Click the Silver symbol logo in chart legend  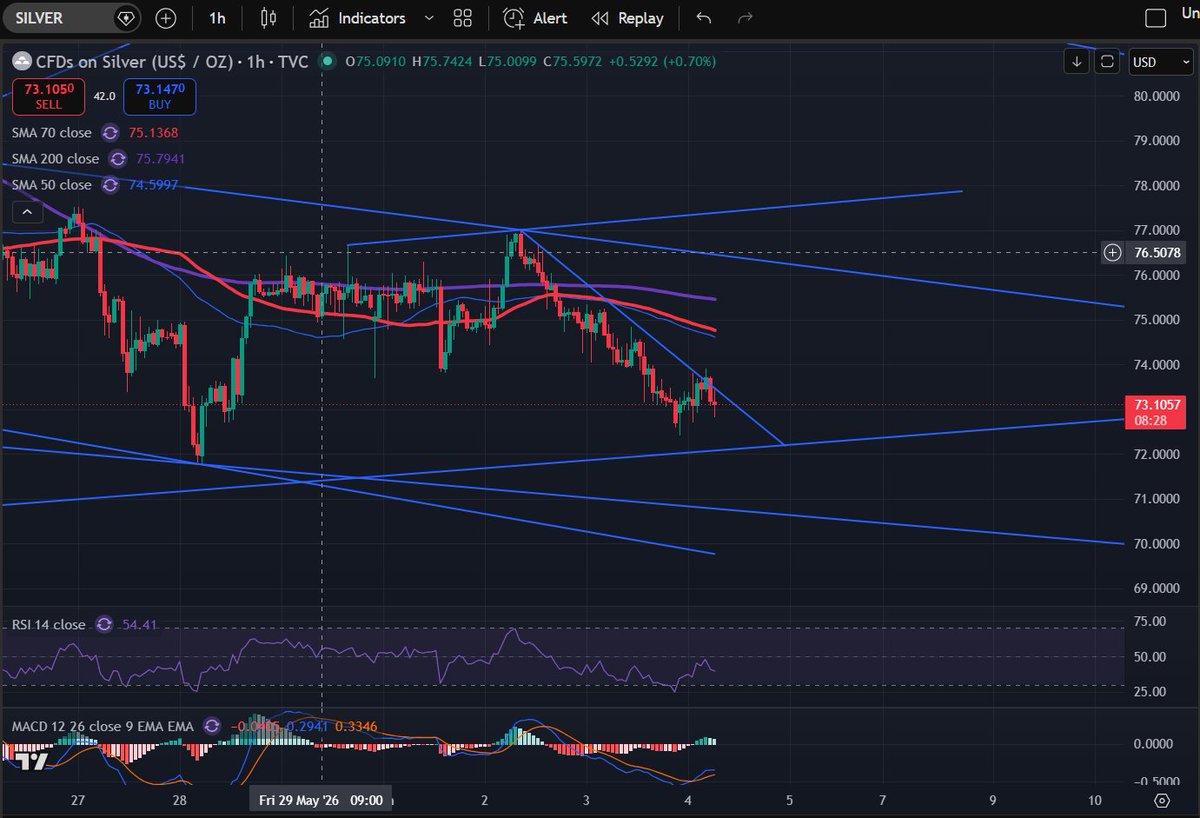(21, 61)
